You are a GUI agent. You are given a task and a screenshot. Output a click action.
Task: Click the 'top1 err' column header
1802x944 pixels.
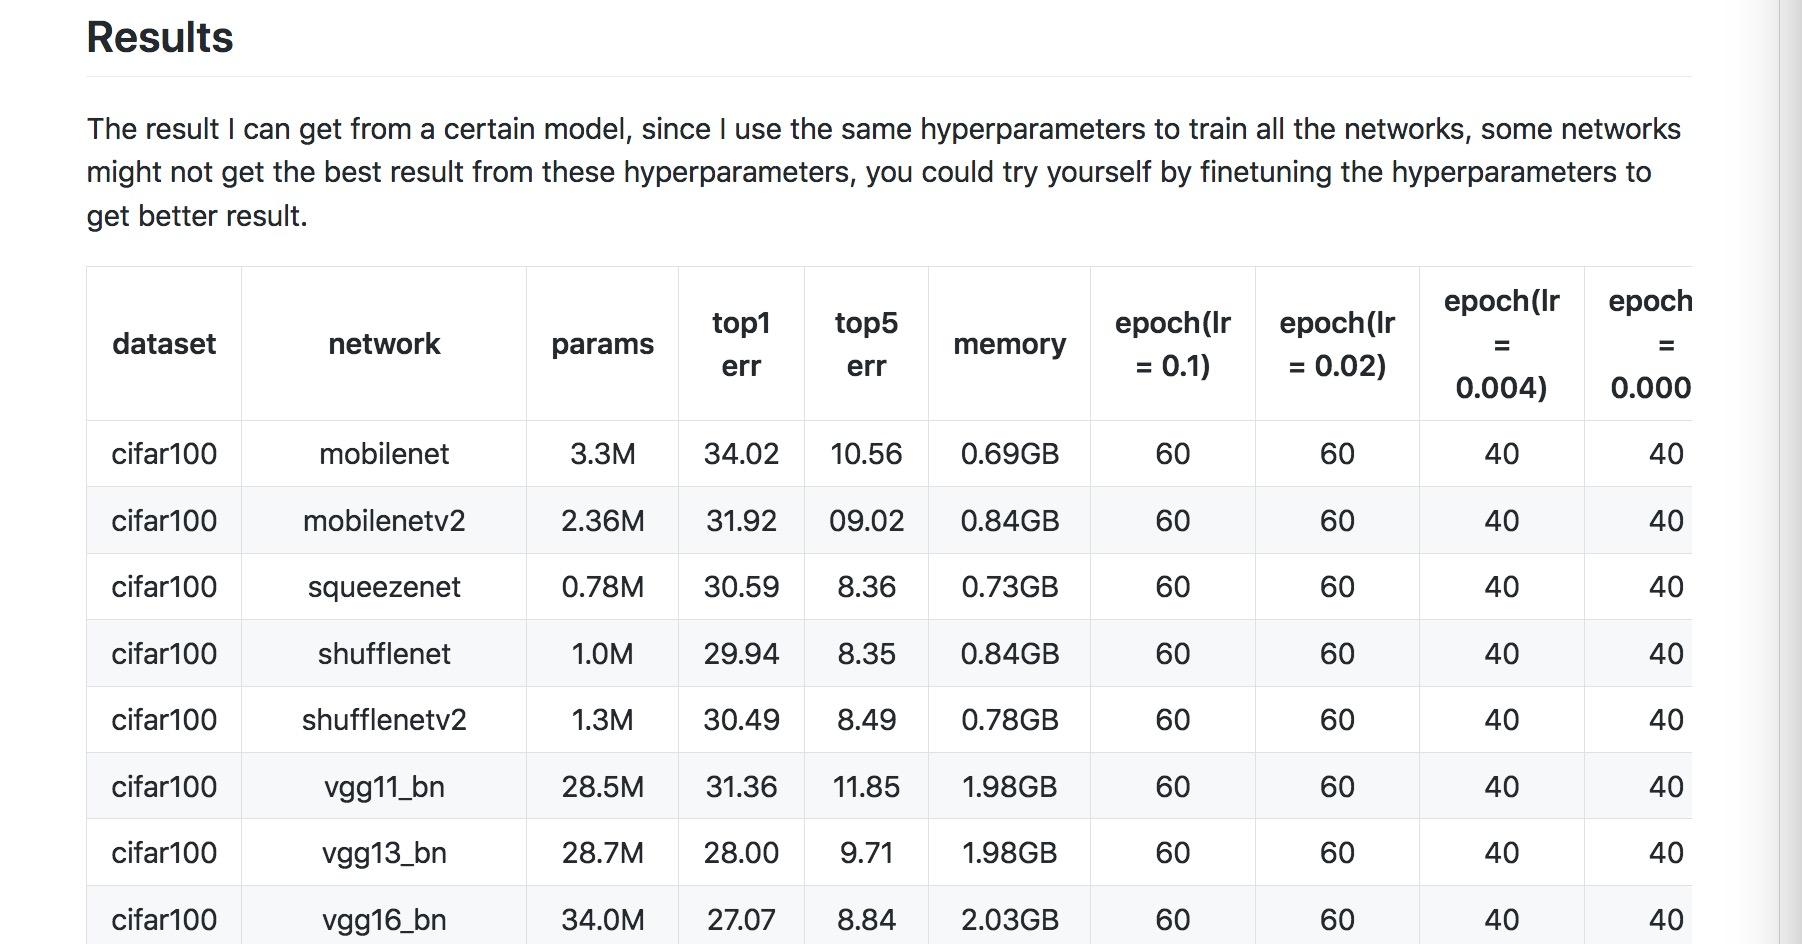[x=741, y=344]
